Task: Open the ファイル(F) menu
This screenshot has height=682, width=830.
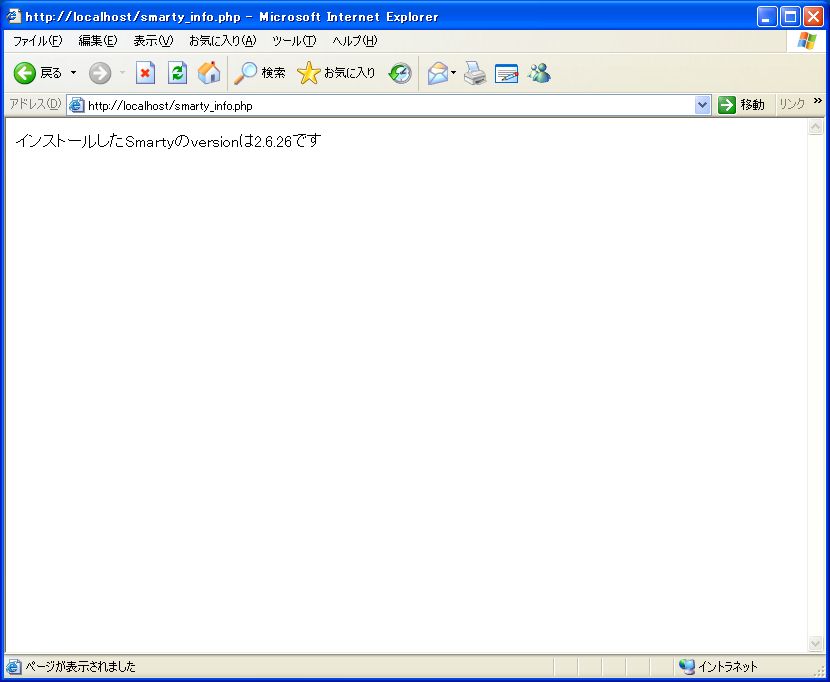Action: click(38, 41)
